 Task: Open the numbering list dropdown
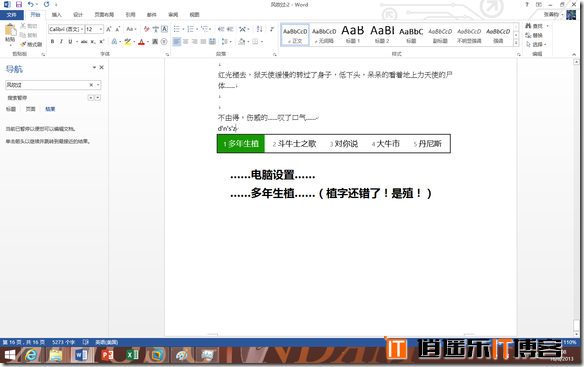pyautogui.click(x=197, y=29)
